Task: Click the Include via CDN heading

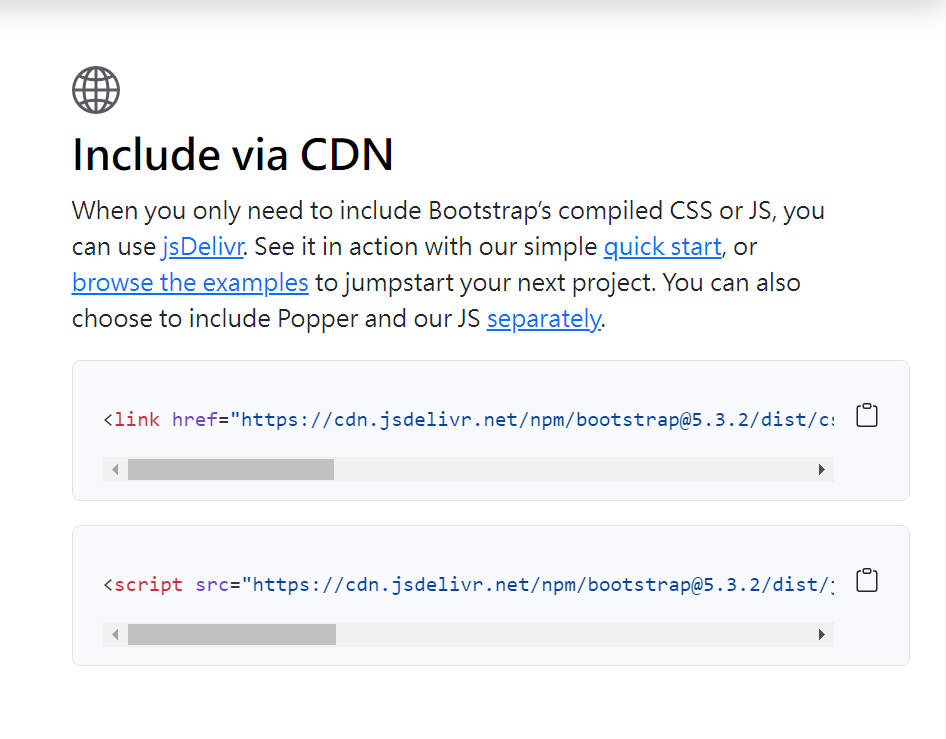Action: click(233, 155)
